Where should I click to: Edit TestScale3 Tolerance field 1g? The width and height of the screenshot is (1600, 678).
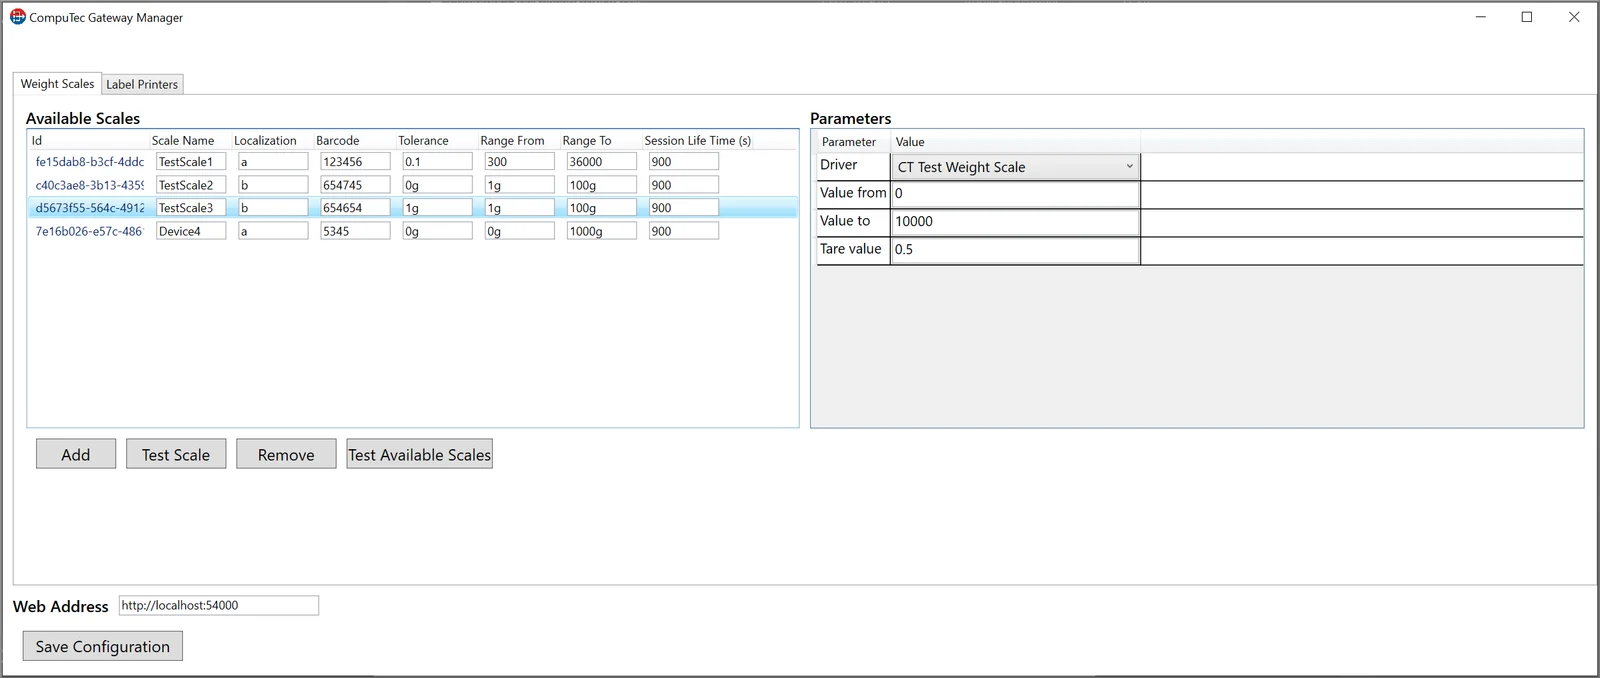[437, 208]
